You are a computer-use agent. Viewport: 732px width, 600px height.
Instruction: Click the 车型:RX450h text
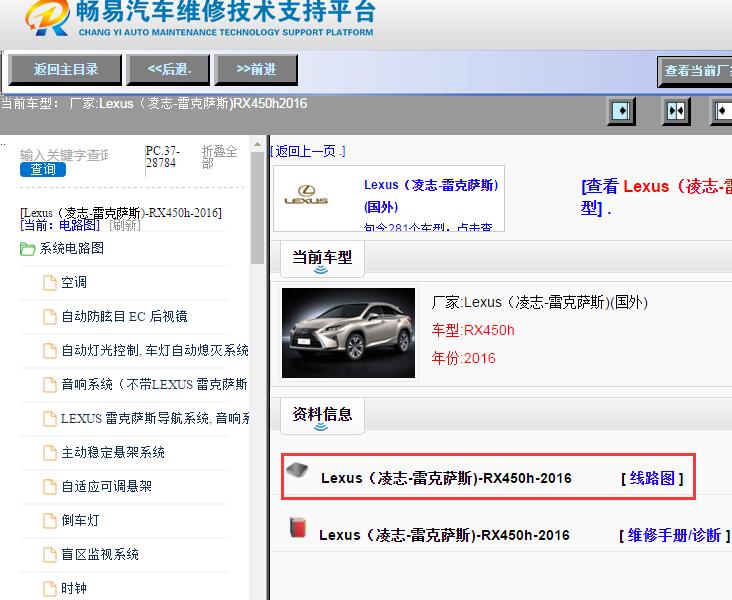pos(473,331)
